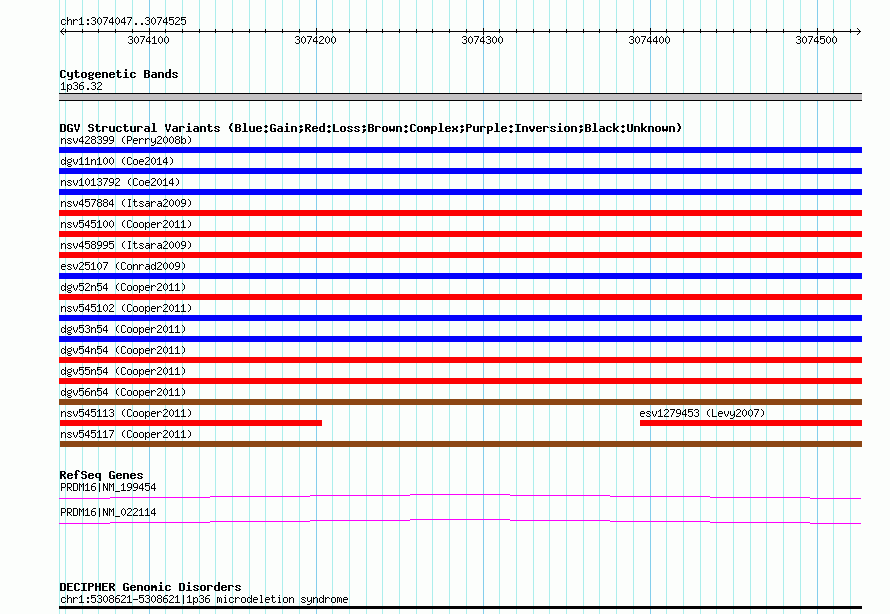Click the DGV Structural Variants track title
The width and height of the screenshot is (890, 614).
pos(371,128)
